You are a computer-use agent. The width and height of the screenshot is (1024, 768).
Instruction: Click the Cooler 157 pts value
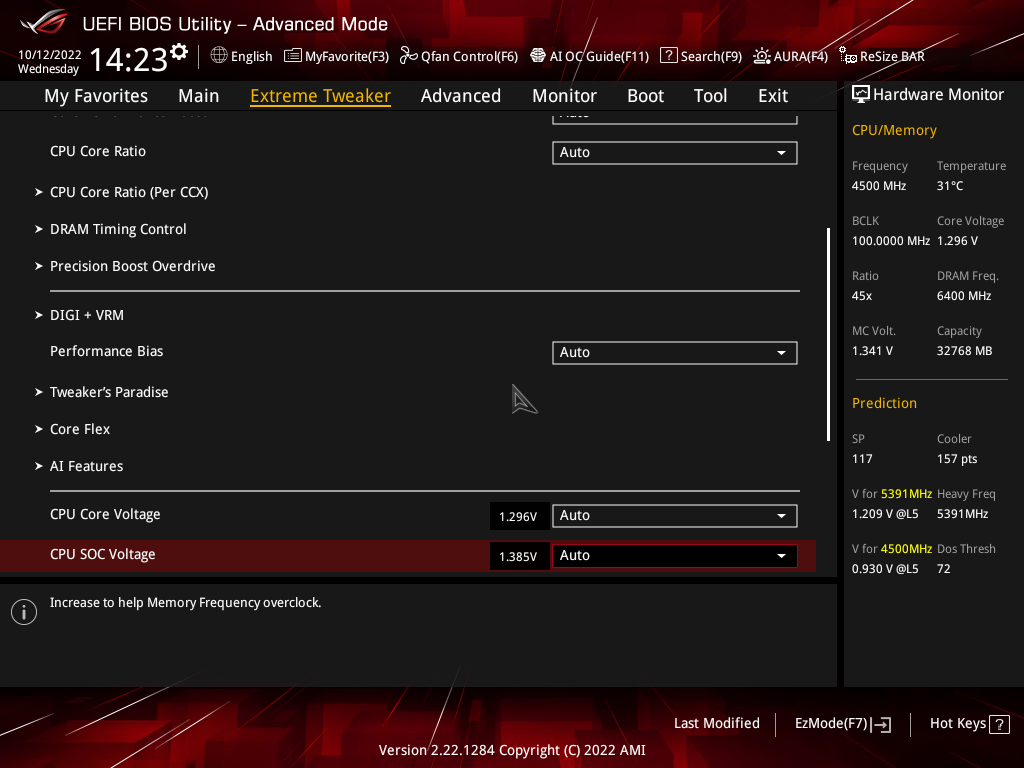click(x=957, y=459)
